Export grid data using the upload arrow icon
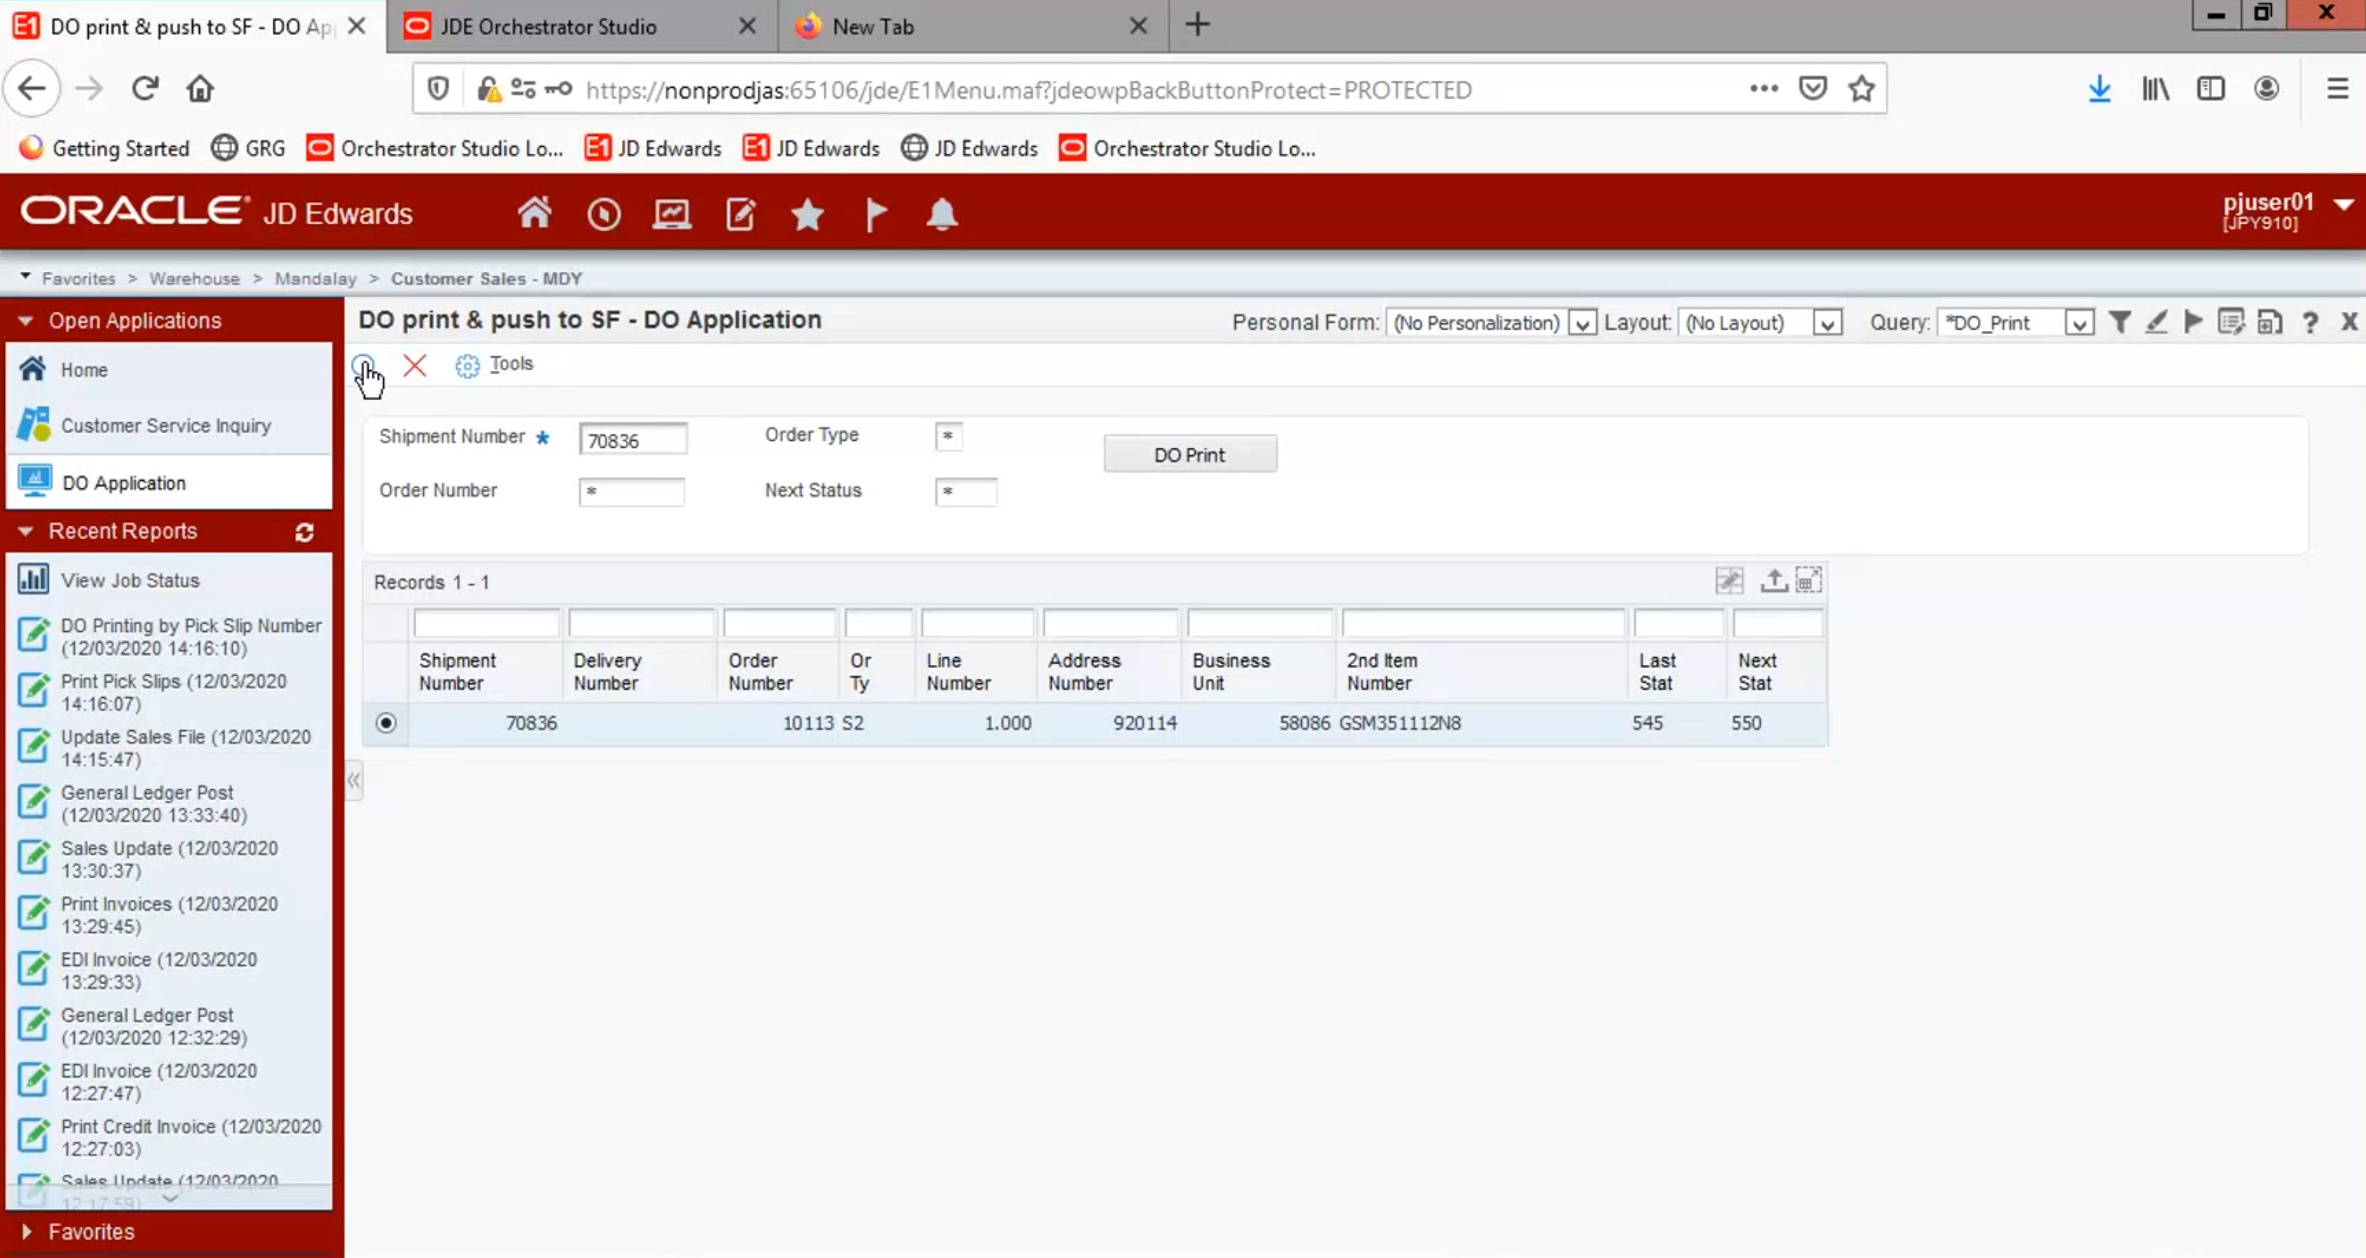This screenshot has height=1258, width=2366. pos(1773,581)
